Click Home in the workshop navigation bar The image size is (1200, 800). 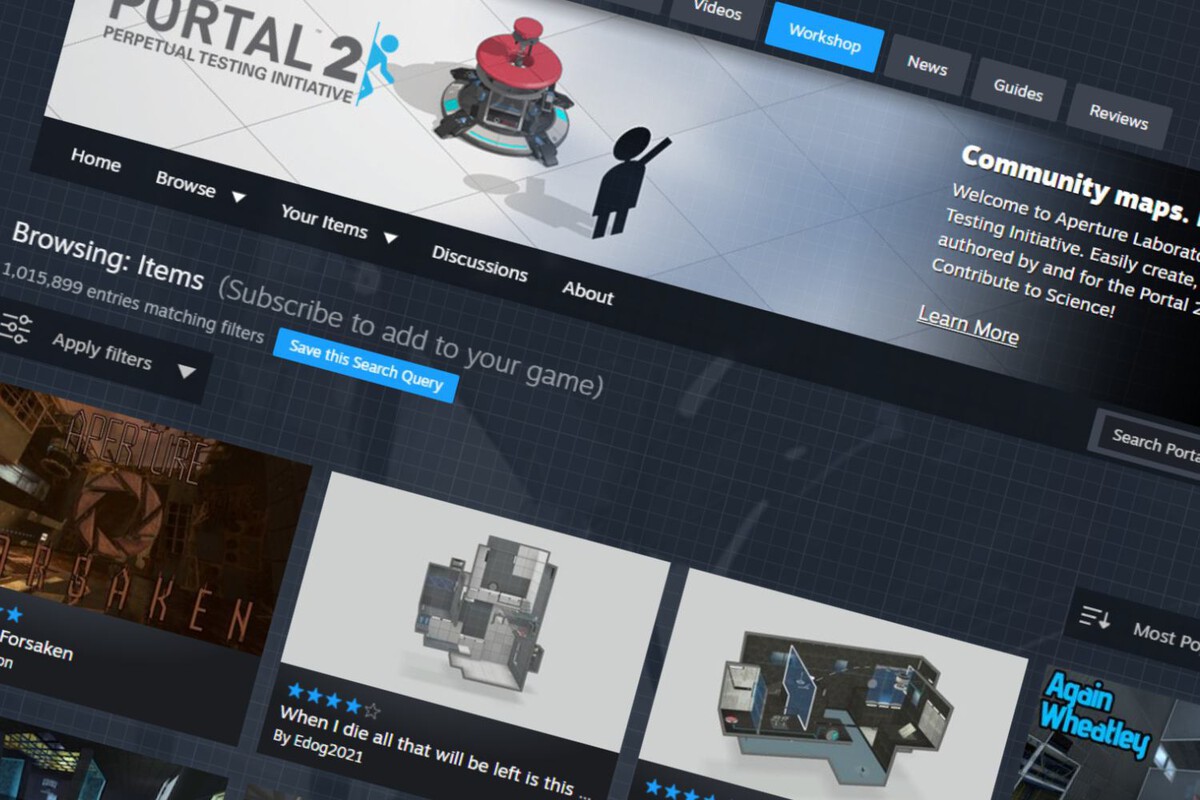(x=96, y=160)
